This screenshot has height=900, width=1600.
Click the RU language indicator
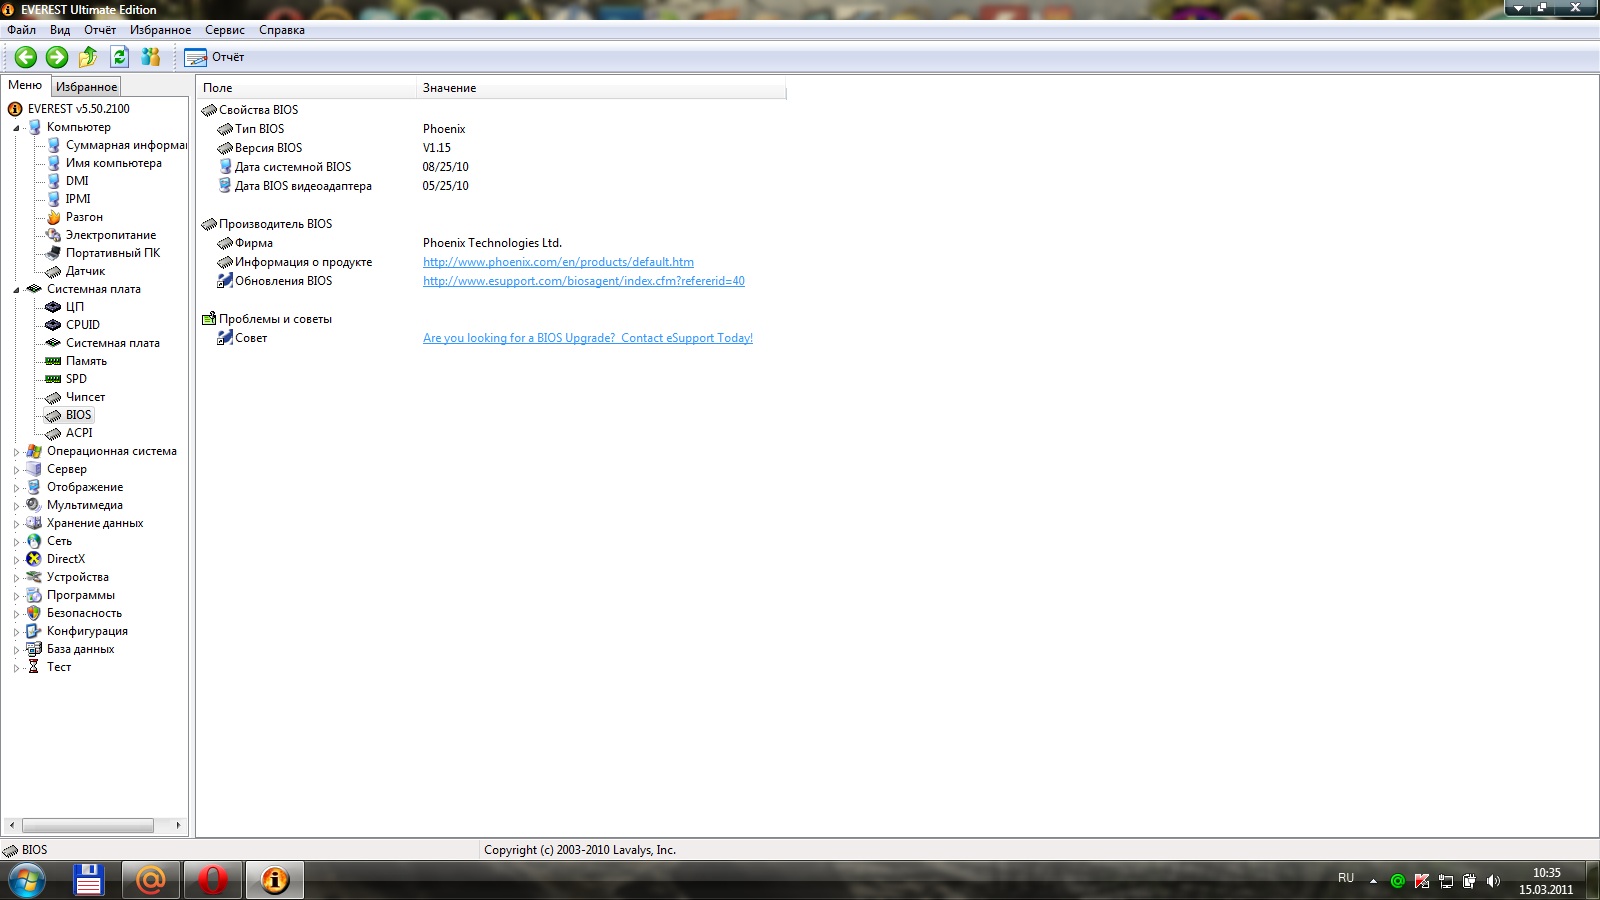point(1346,878)
